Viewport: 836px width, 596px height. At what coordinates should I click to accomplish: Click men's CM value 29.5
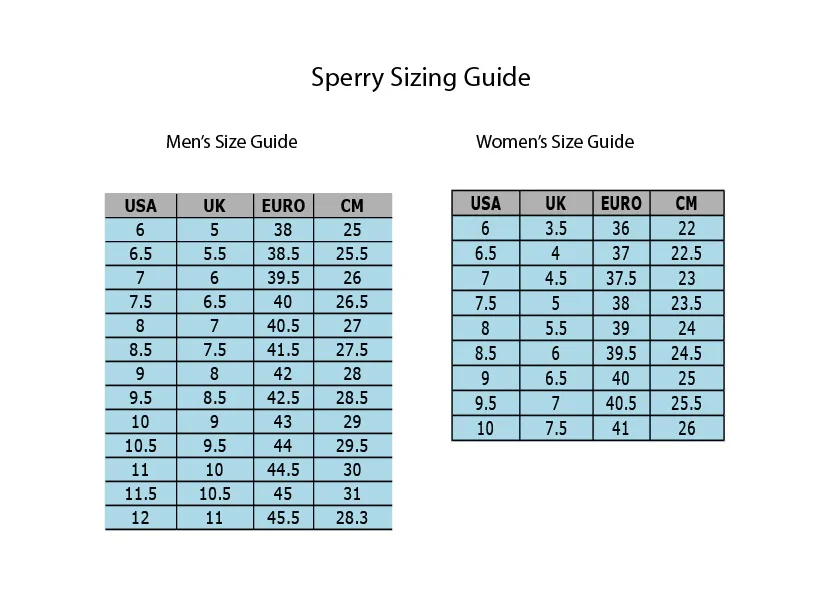[352, 446]
